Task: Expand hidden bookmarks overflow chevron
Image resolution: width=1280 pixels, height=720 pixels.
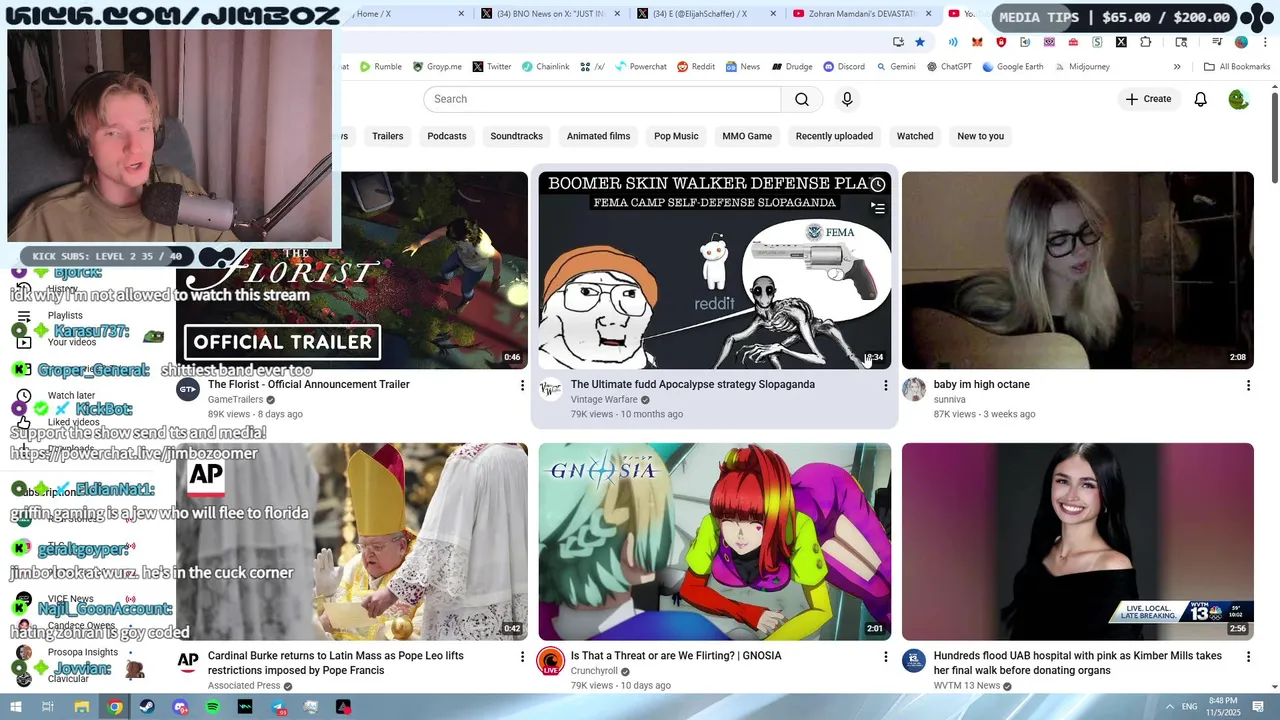Action: point(1177,67)
